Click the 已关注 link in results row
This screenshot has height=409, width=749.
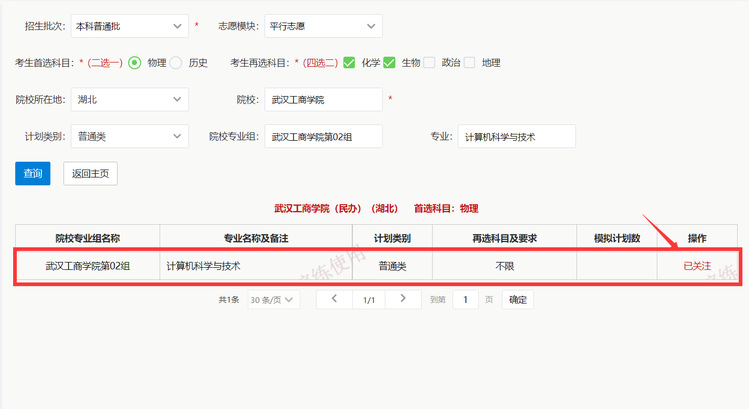(697, 266)
